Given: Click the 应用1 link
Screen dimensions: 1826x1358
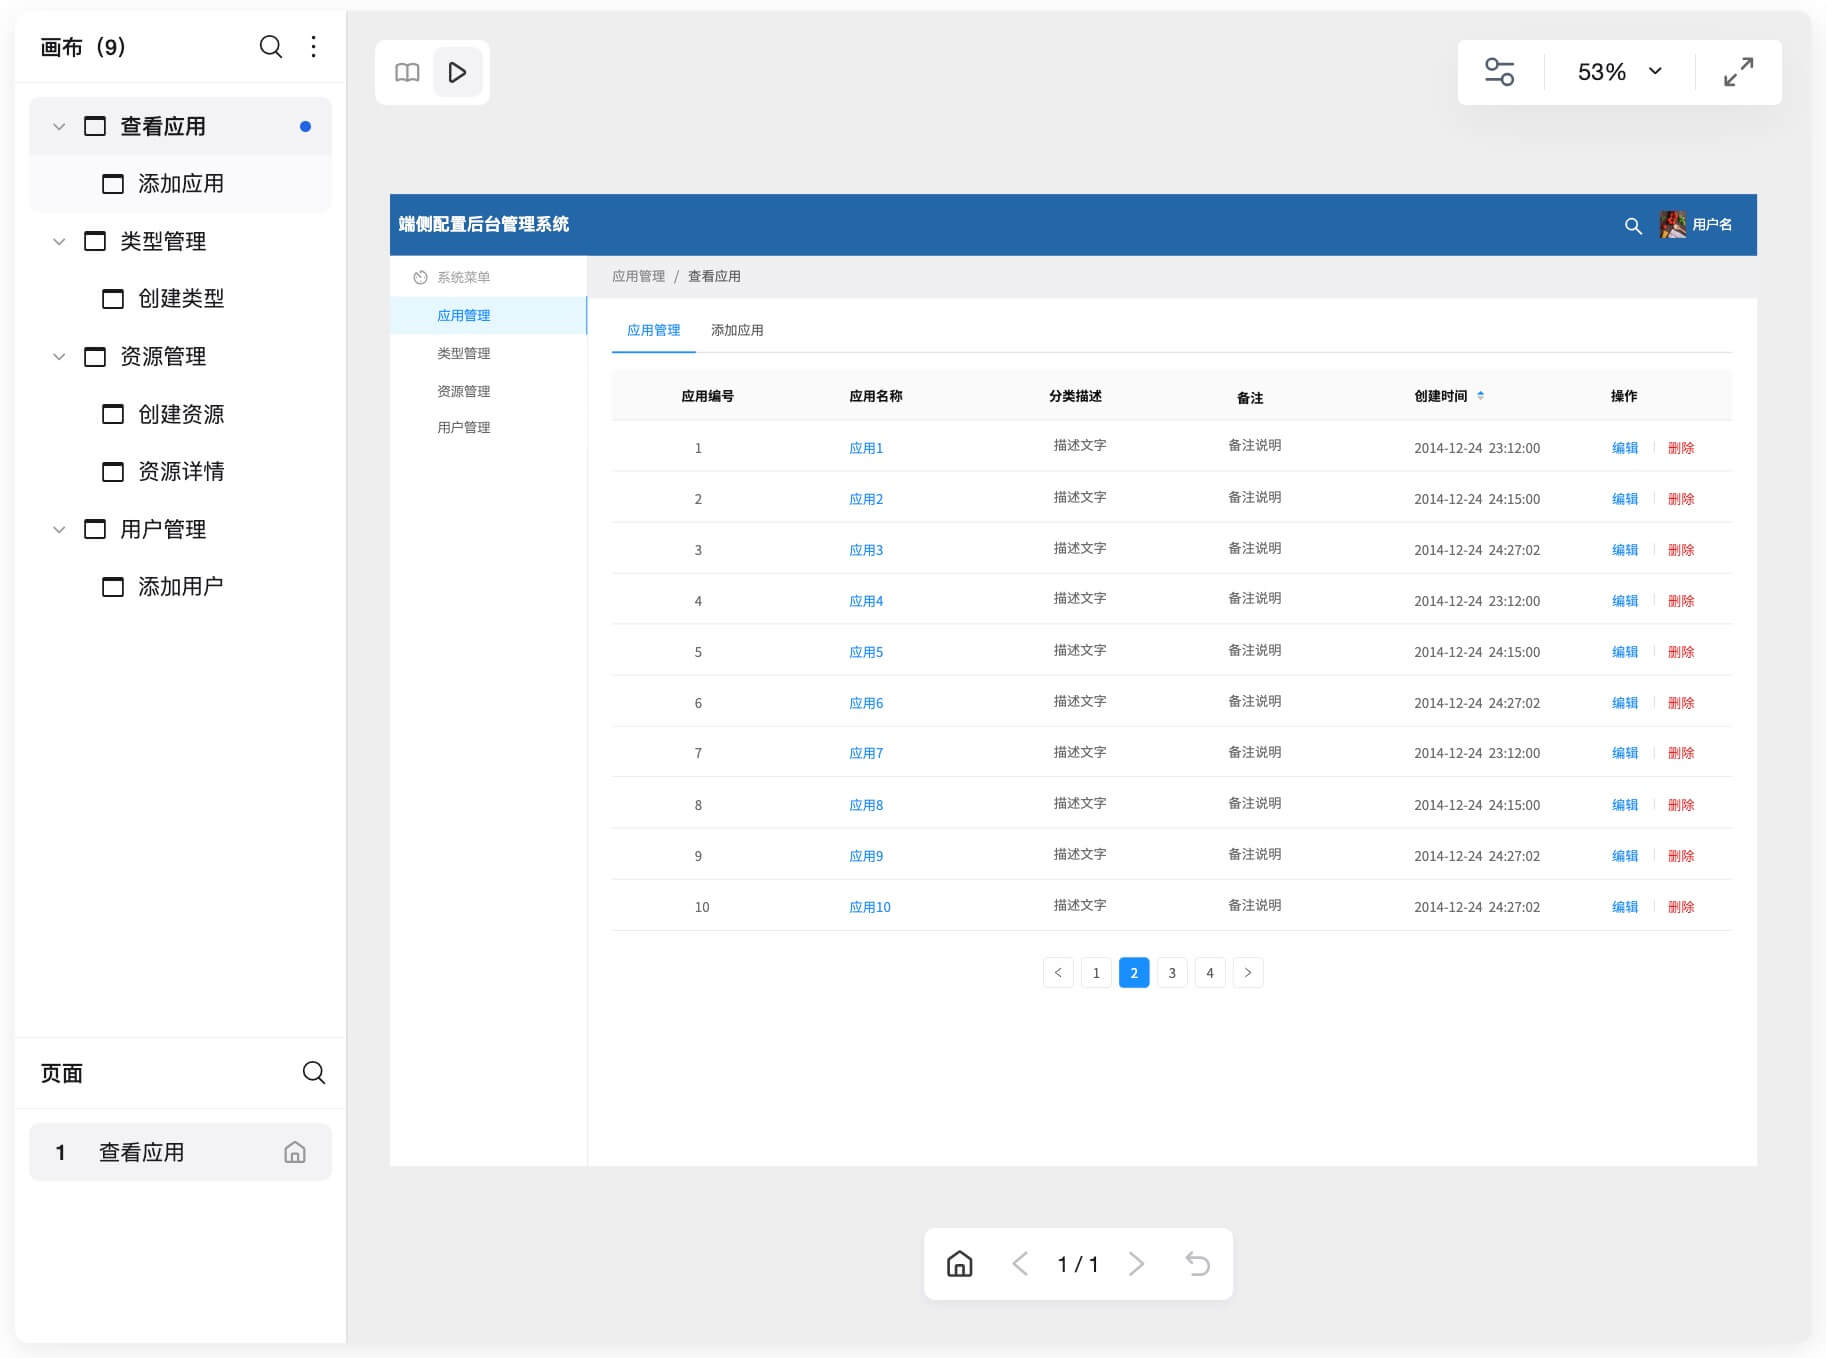Looking at the screenshot, I should [866, 448].
